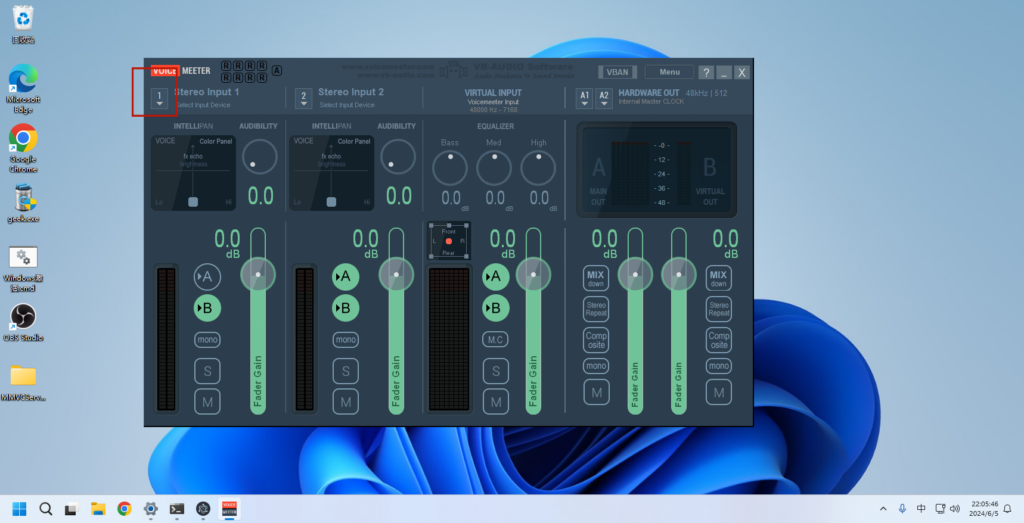This screenshot has height=523, width=1024.
Task: Click the Bass equalizer knob
Action: 450,168
